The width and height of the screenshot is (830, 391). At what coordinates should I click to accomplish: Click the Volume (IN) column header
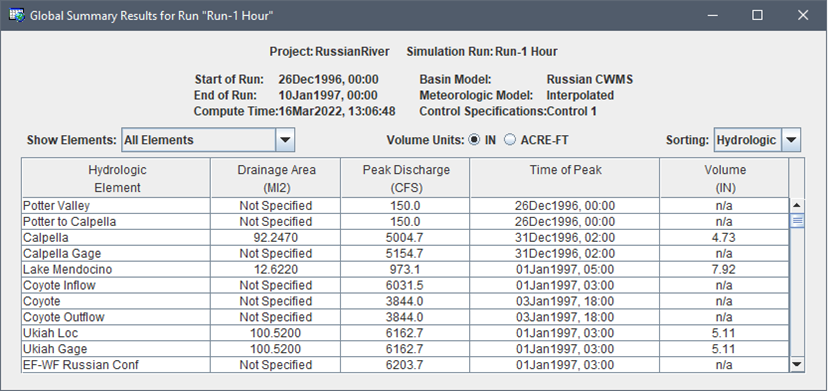pos(725,178)
